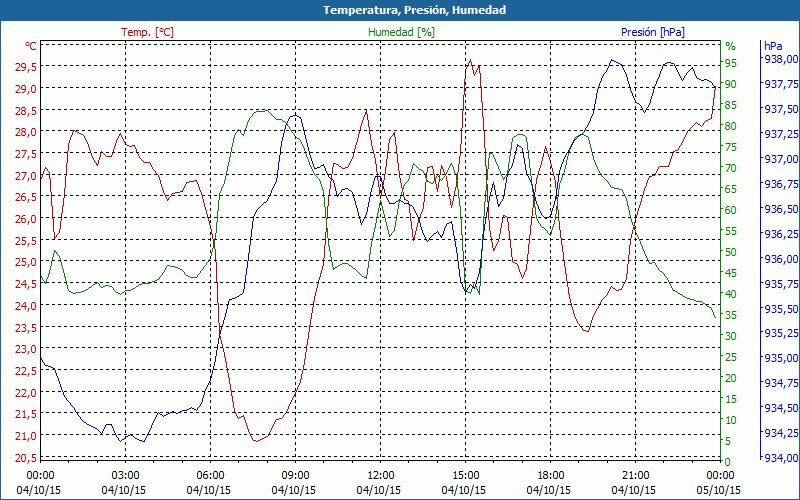Click the '%' unit label on humidity axis
Screen dimensions: 800x500
pos(731,46)
